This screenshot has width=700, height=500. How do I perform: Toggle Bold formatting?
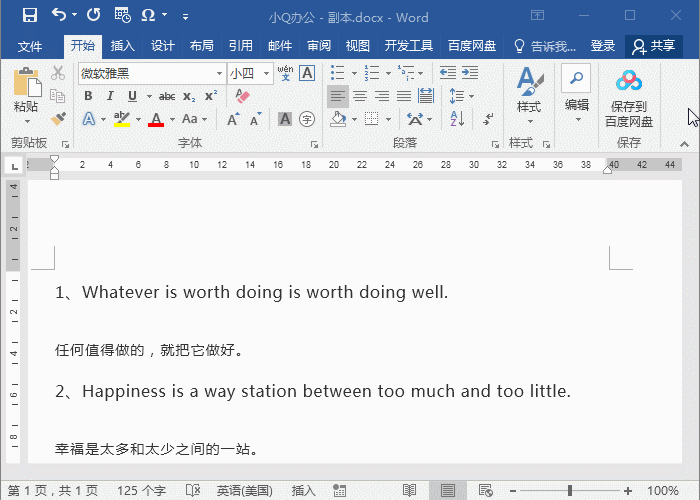point(87,96)
